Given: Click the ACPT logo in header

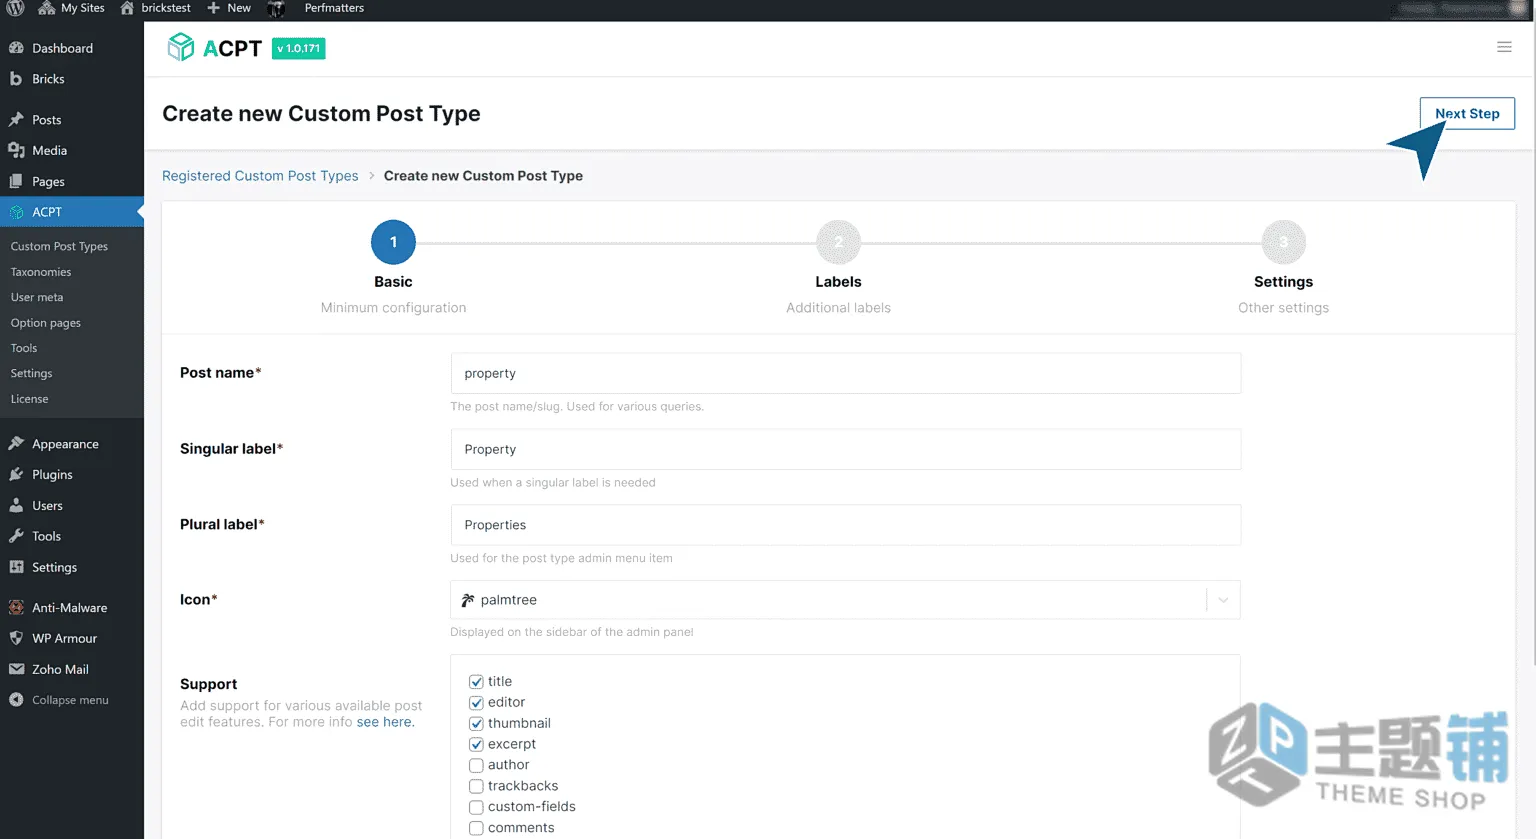Looking at the screenshot, I should [214, 48].
